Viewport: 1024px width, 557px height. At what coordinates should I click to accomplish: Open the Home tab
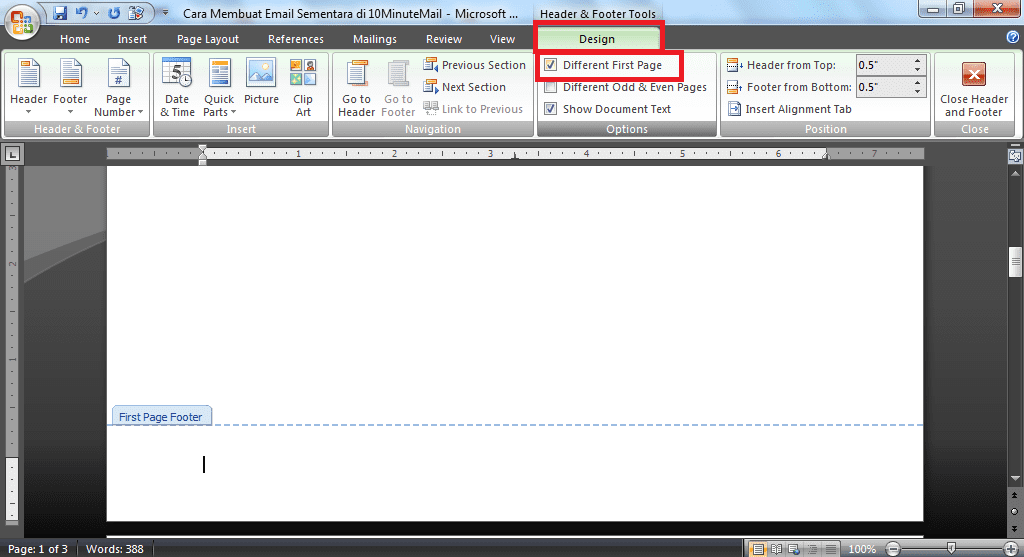75,39
